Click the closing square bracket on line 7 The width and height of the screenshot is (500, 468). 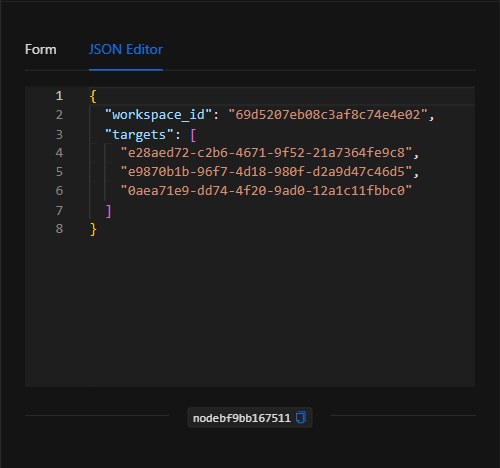point(108,211)
